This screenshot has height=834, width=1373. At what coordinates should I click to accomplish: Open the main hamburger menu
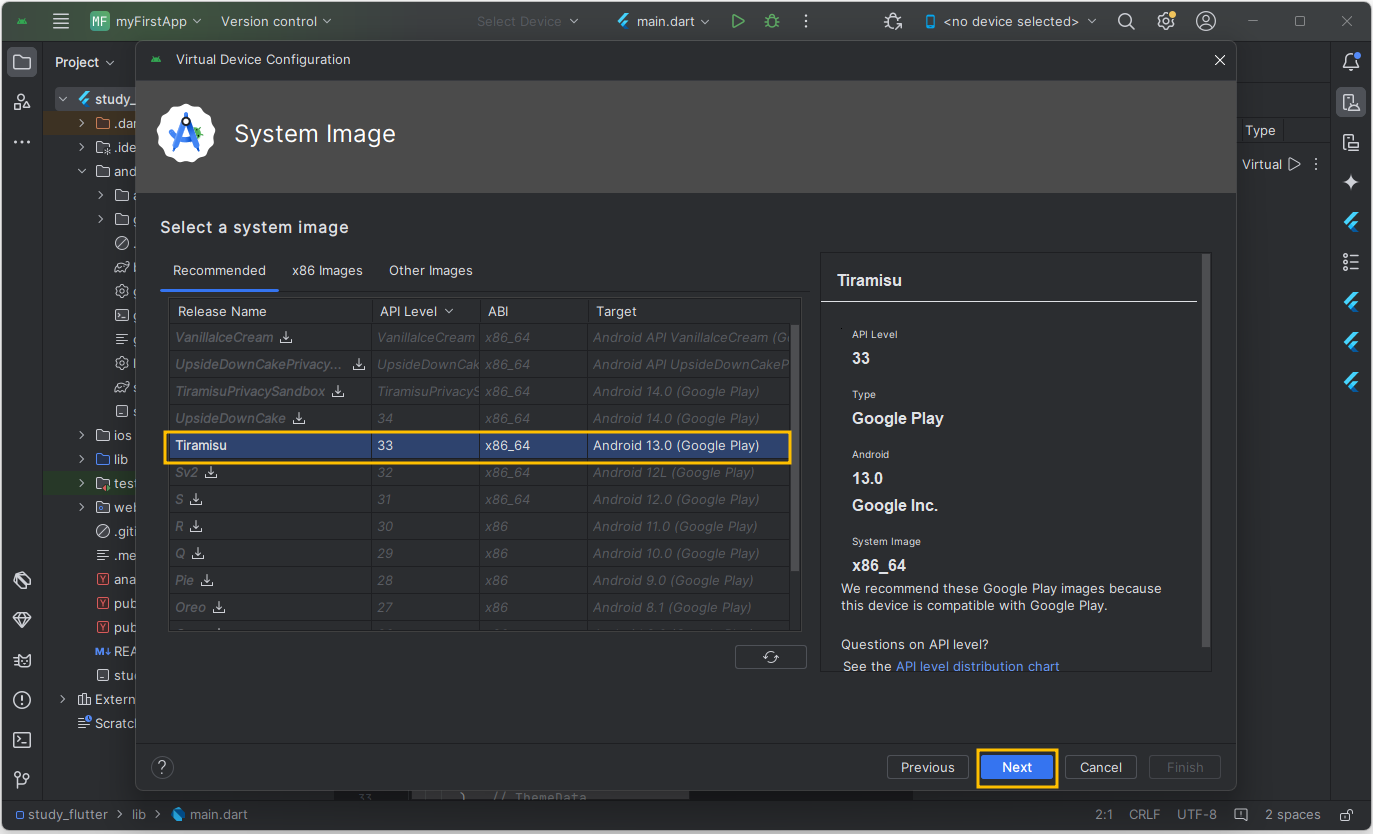pos(61,21)
